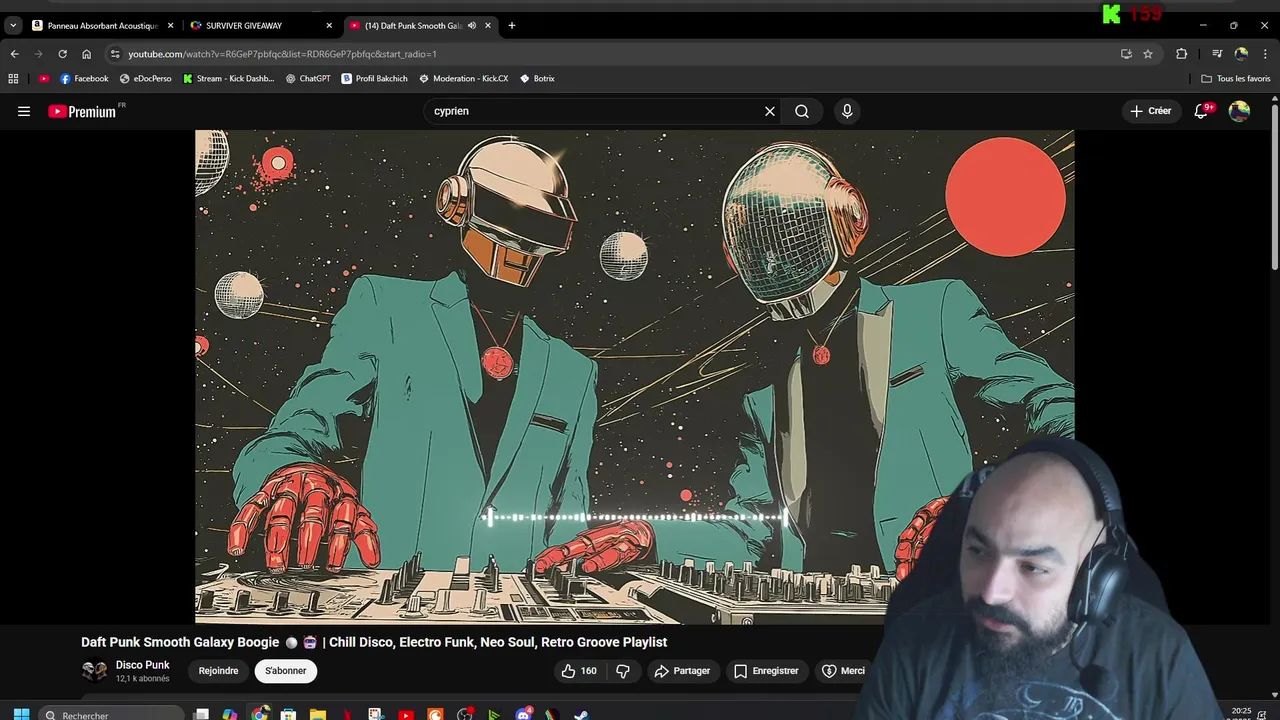The height and width of the screenshot is (720, 1280).
Task: Open the Disco Punk channel name
Action: (x=142, y=665)
